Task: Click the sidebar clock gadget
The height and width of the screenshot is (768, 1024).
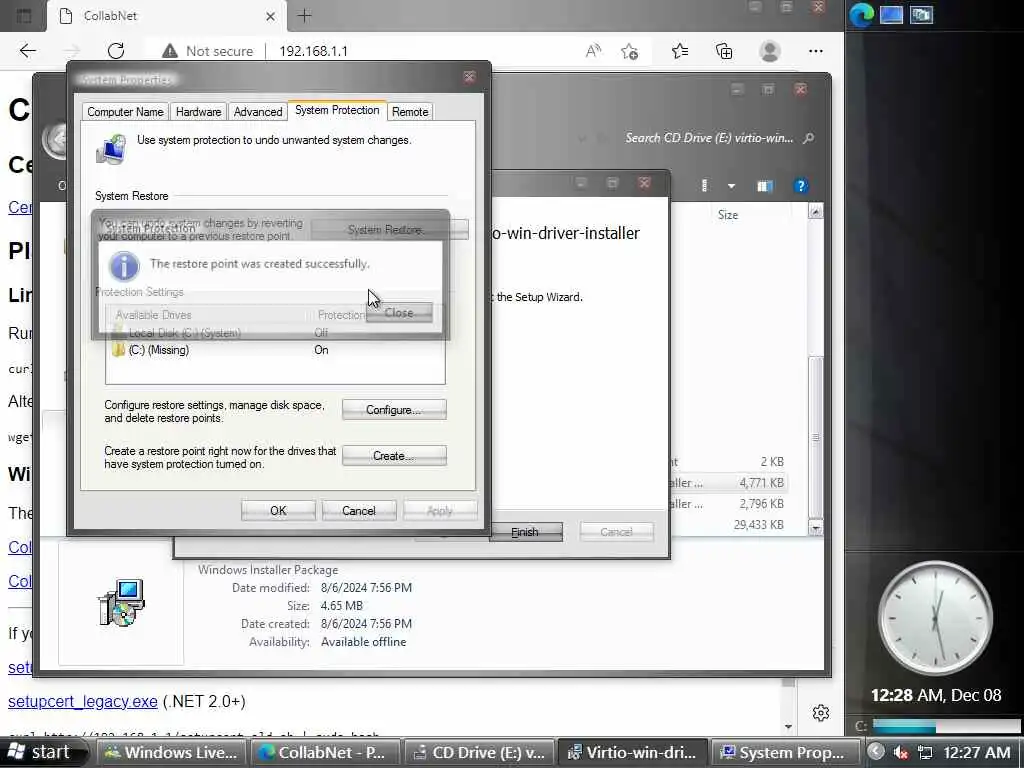Action: (x=935, y=617)
